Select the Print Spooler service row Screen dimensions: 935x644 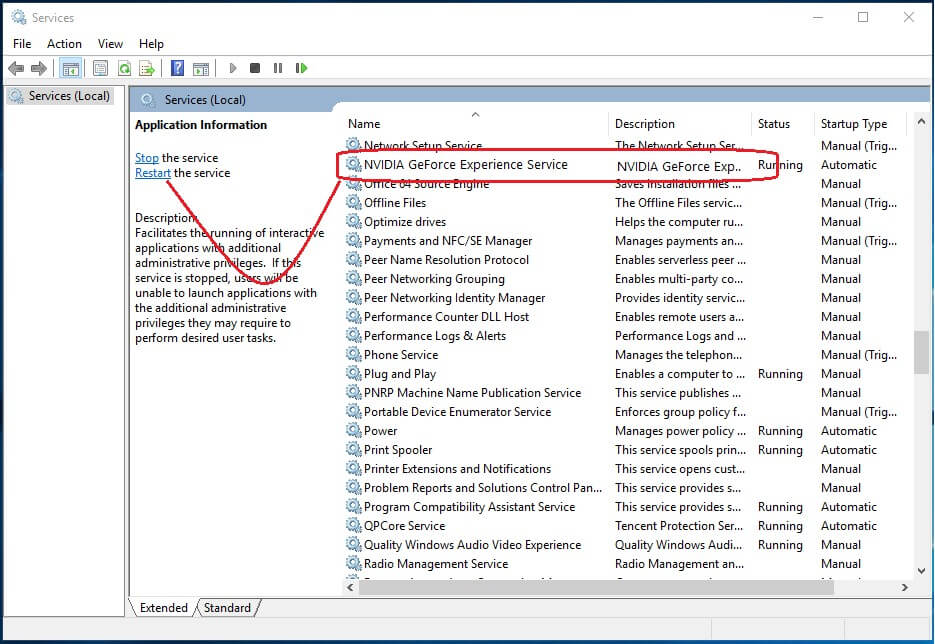[398, 450]
